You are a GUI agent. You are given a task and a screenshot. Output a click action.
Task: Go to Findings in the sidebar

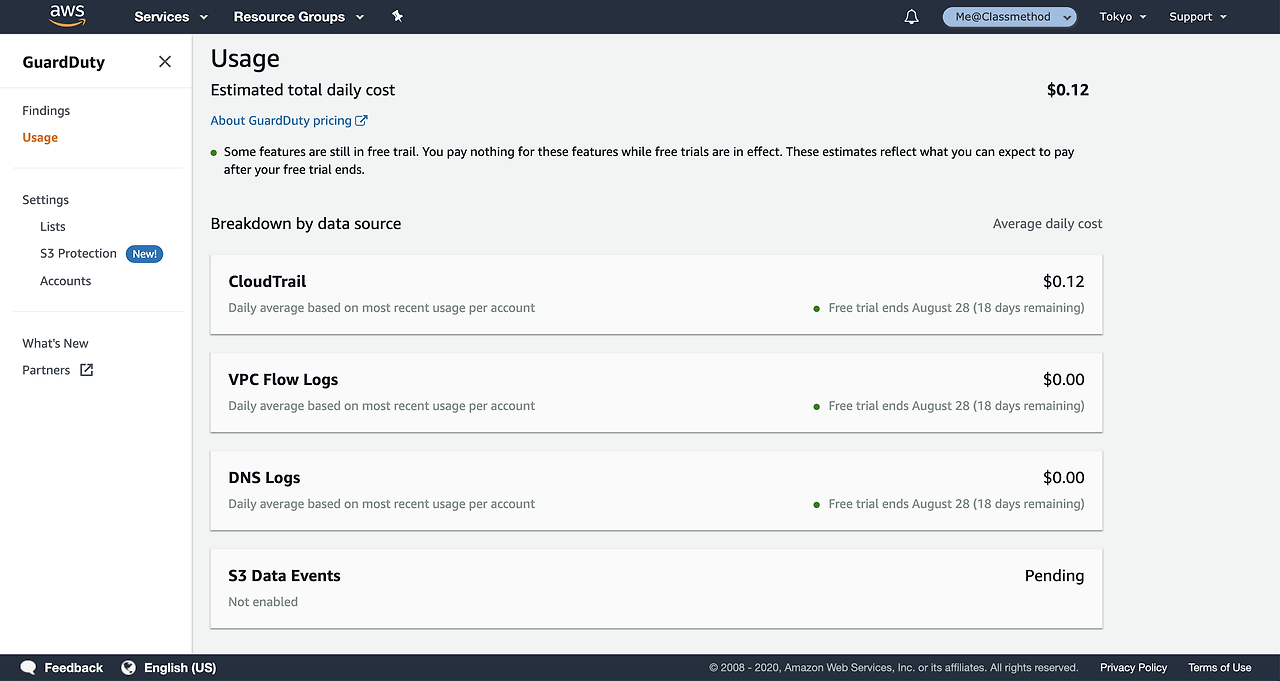click(46, 111)
